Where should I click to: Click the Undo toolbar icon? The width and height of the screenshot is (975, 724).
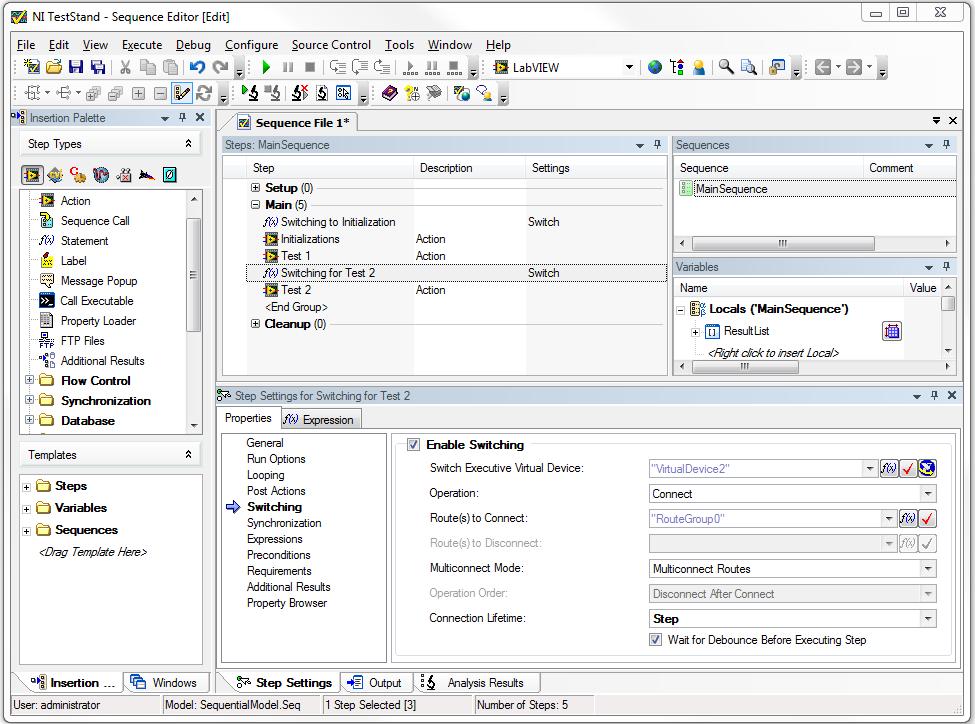click(197, 67)
